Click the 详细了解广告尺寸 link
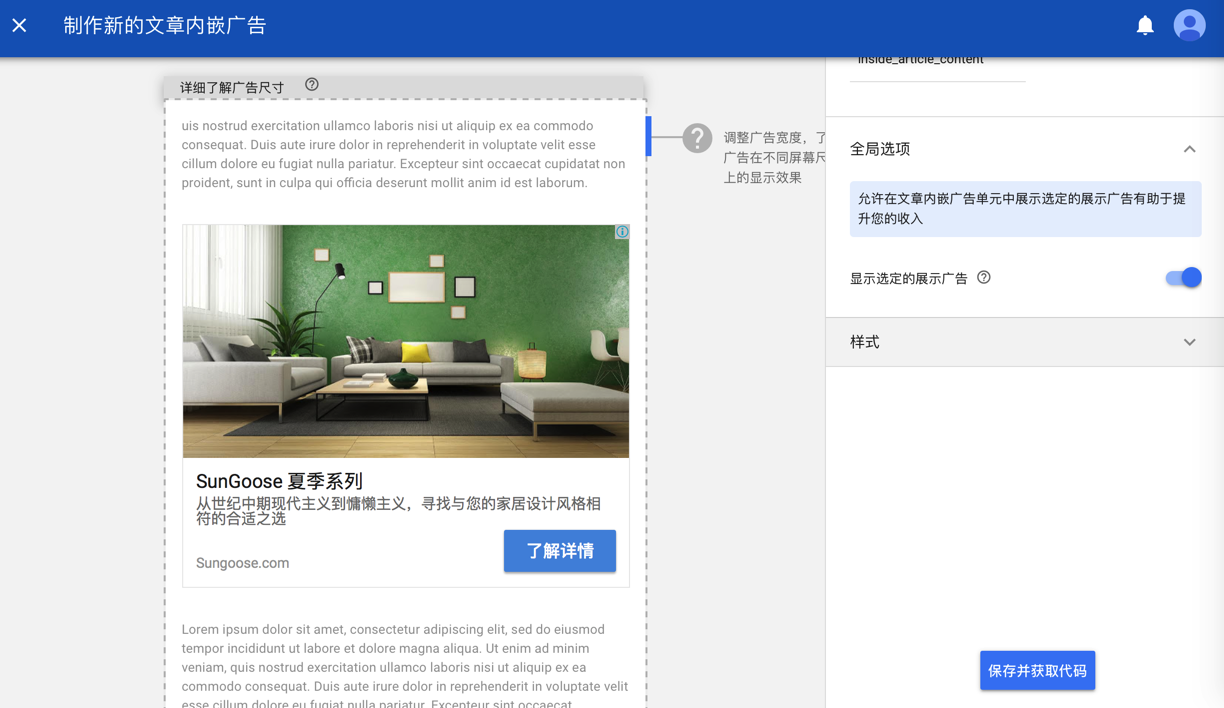 tap(232, 87)
